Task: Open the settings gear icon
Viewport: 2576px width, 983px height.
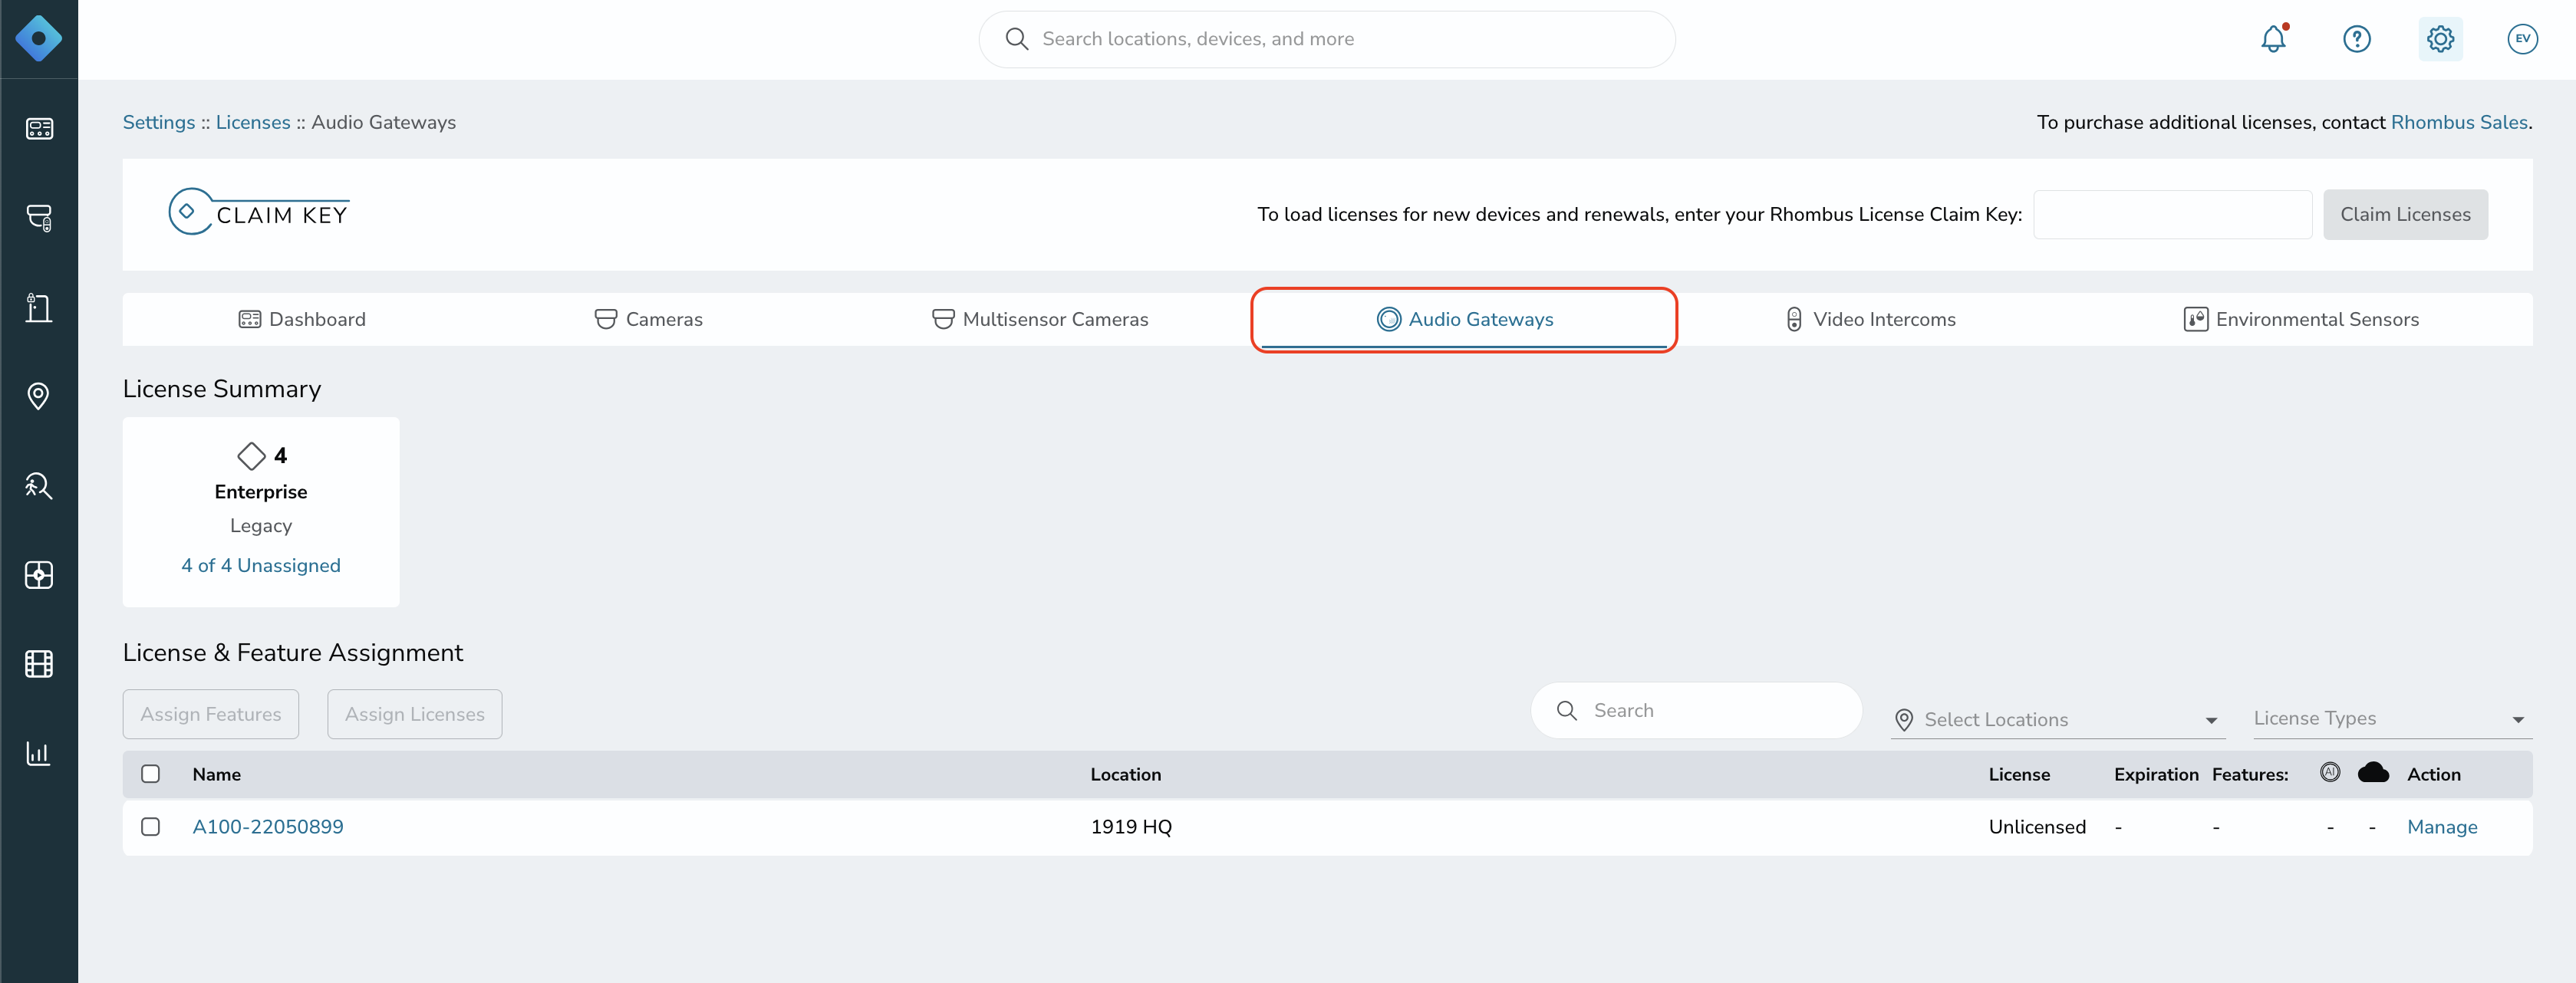Action: pos(2440,39)
